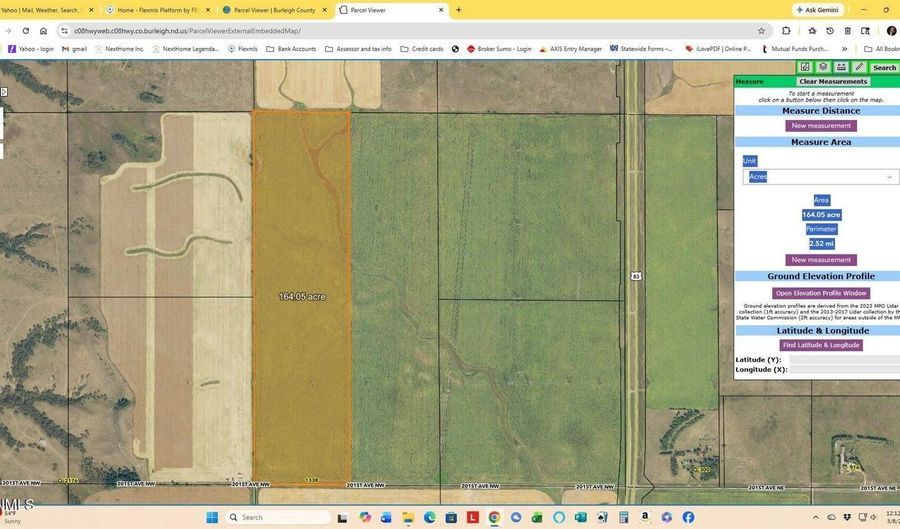Open File Explorer from taskbar
Screen dimensions: 900x529
pos(408,517)
